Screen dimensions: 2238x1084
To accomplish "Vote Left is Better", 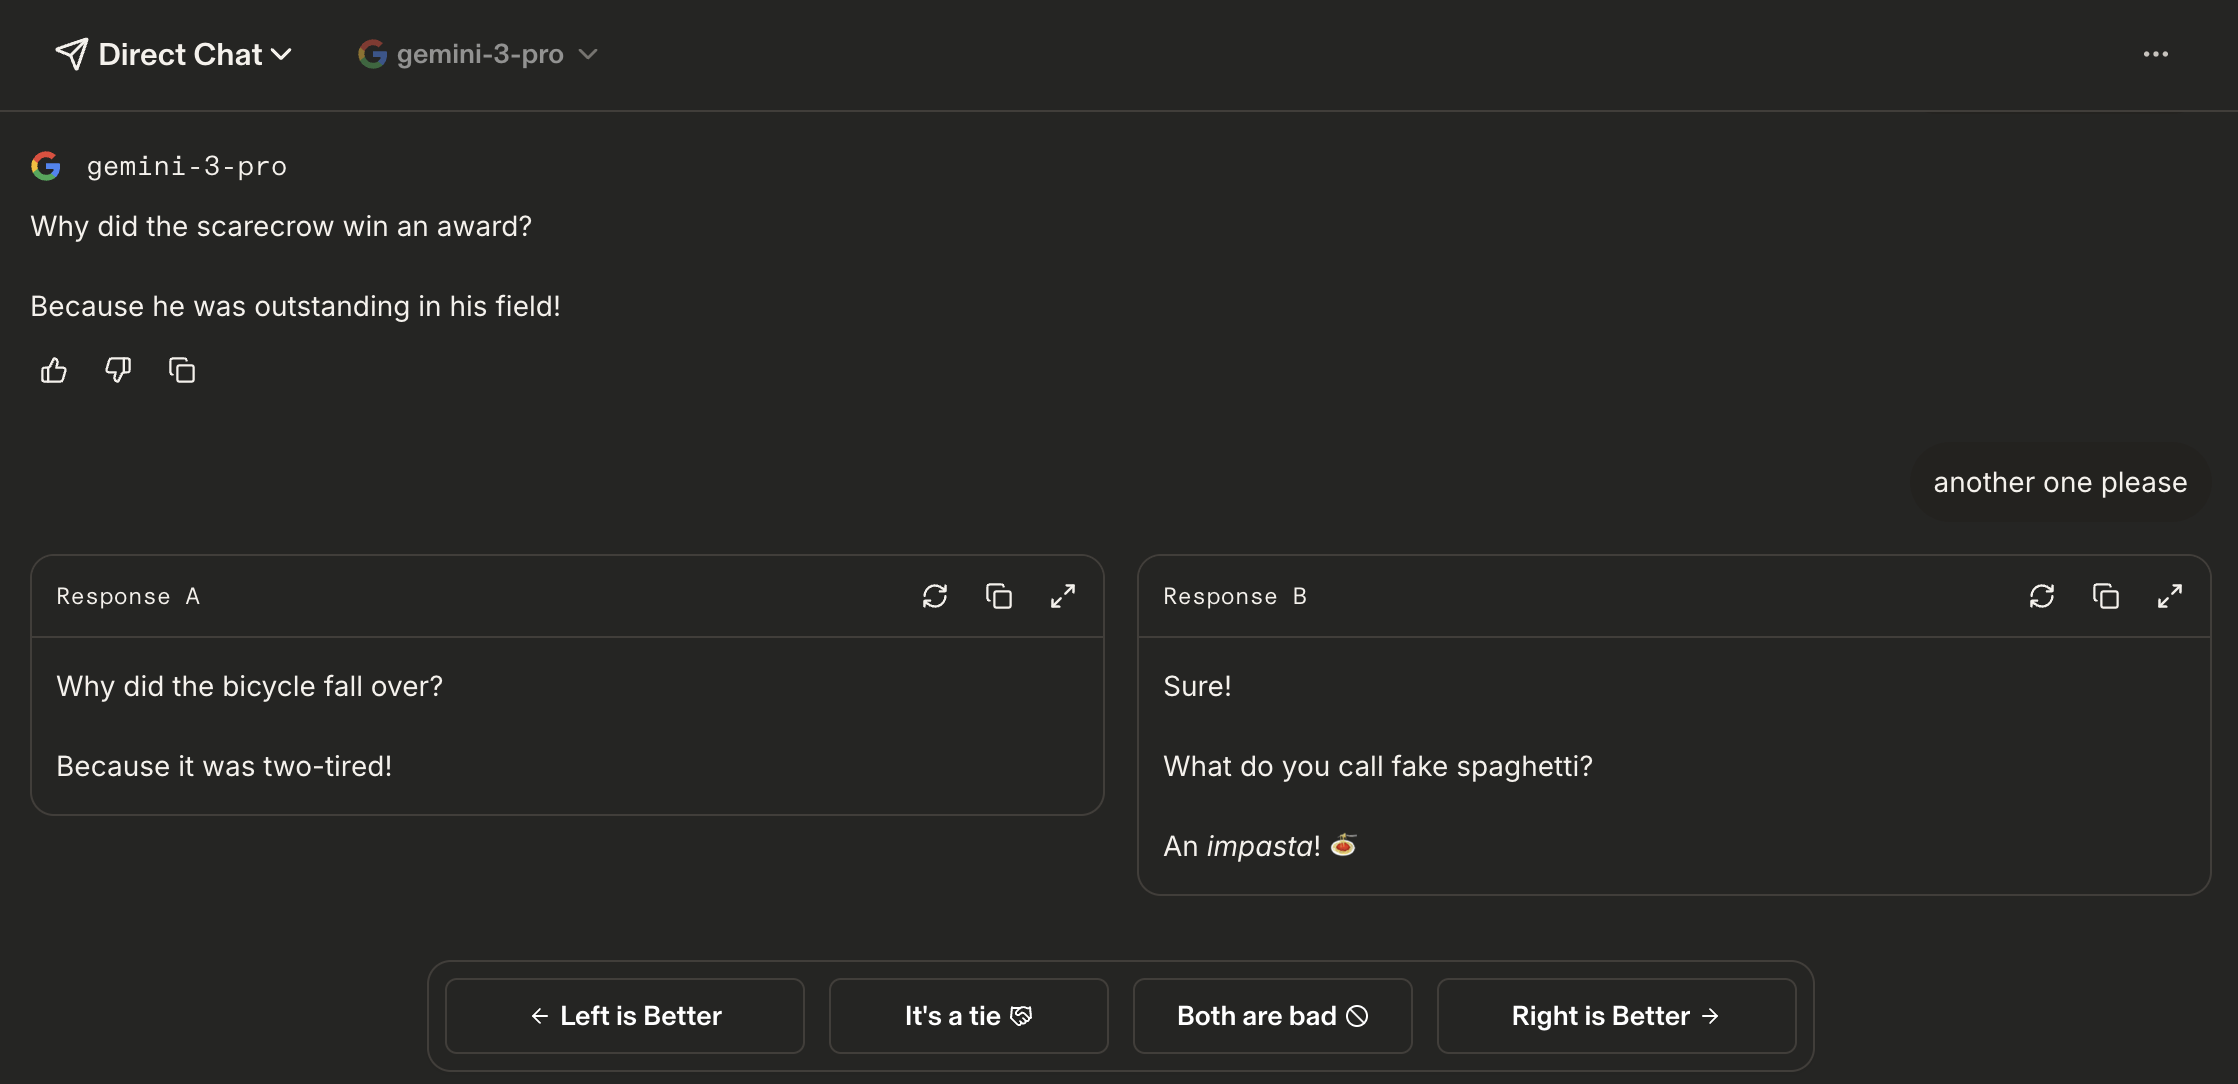I will click(x=625, y=1016).
